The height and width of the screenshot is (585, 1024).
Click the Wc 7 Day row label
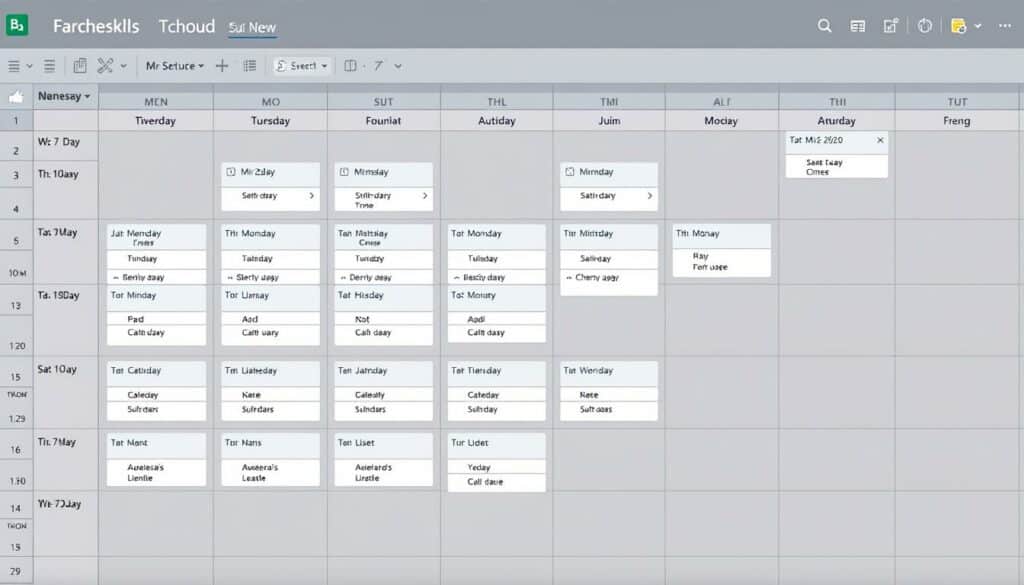point(59,142)
